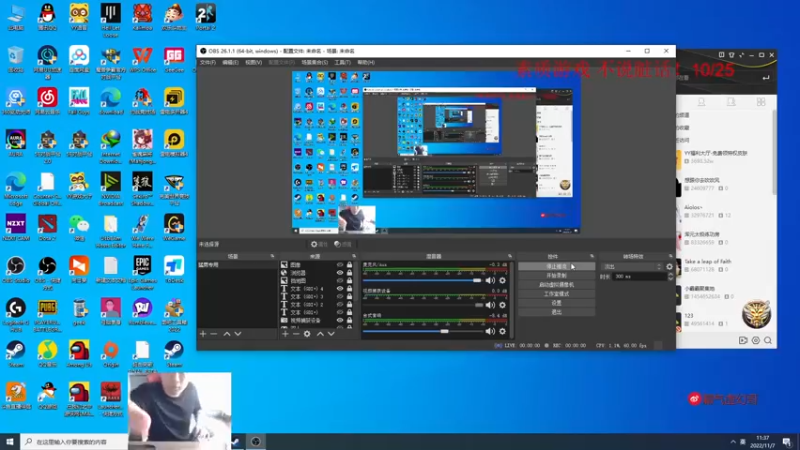
Task: Move source down in Sources panel
Action: click(331, 334)
